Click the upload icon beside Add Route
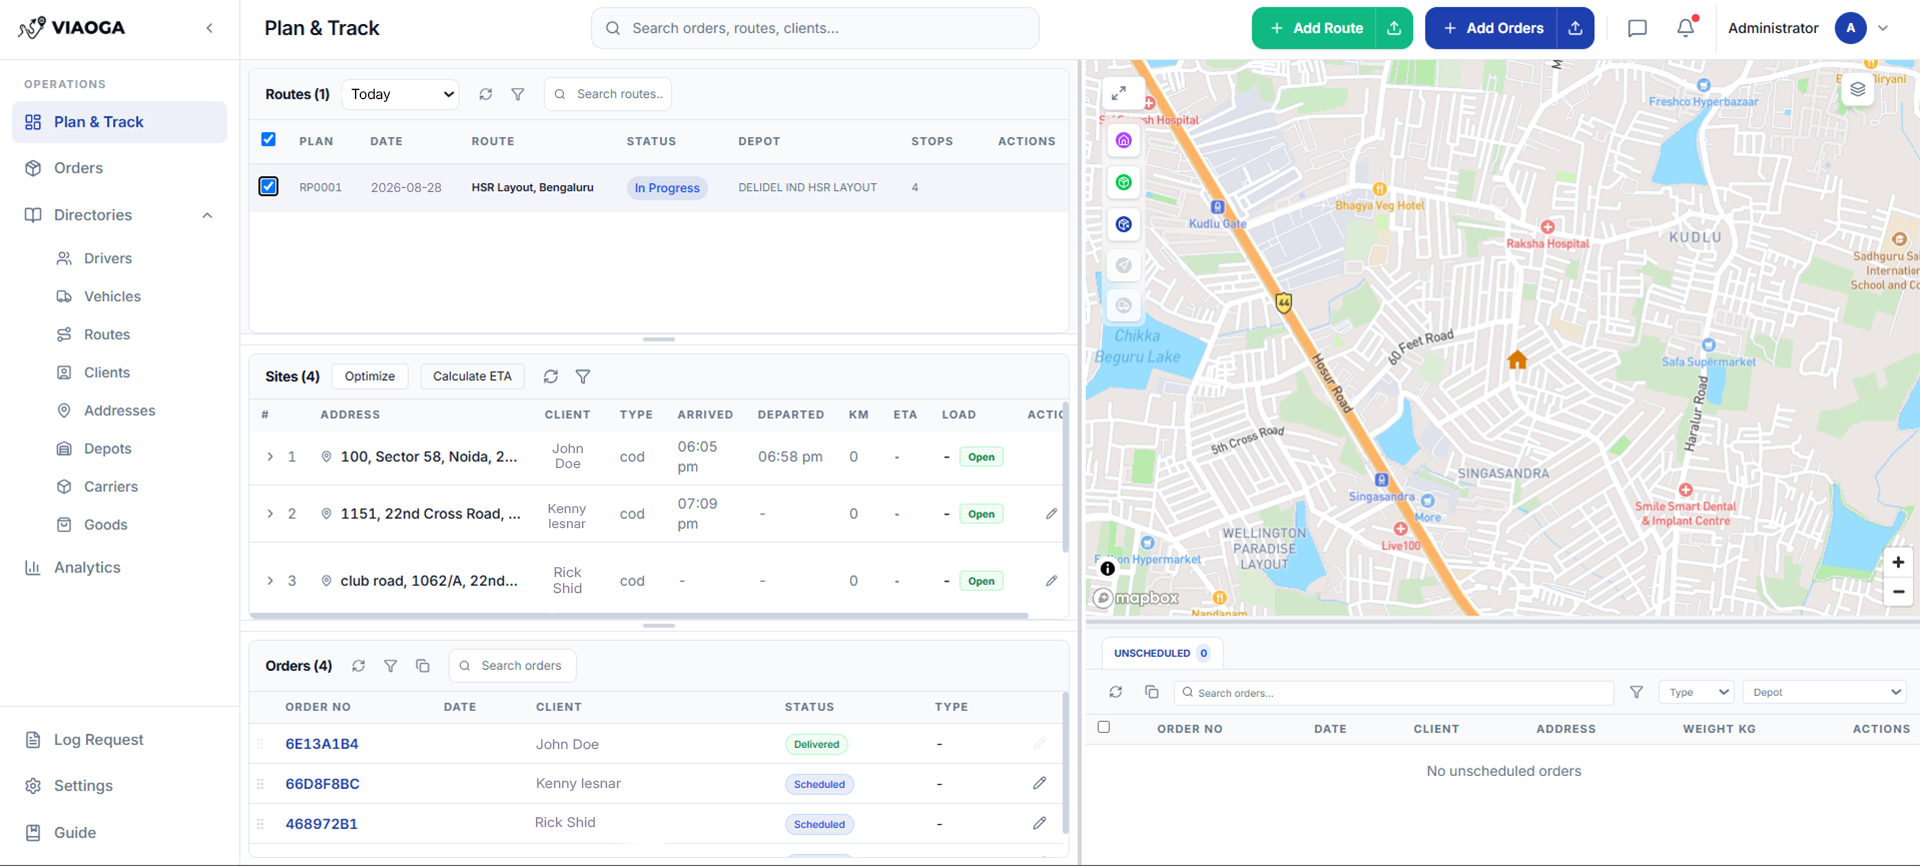Viewport: 1920px width, 867px height. point(1394,28)
